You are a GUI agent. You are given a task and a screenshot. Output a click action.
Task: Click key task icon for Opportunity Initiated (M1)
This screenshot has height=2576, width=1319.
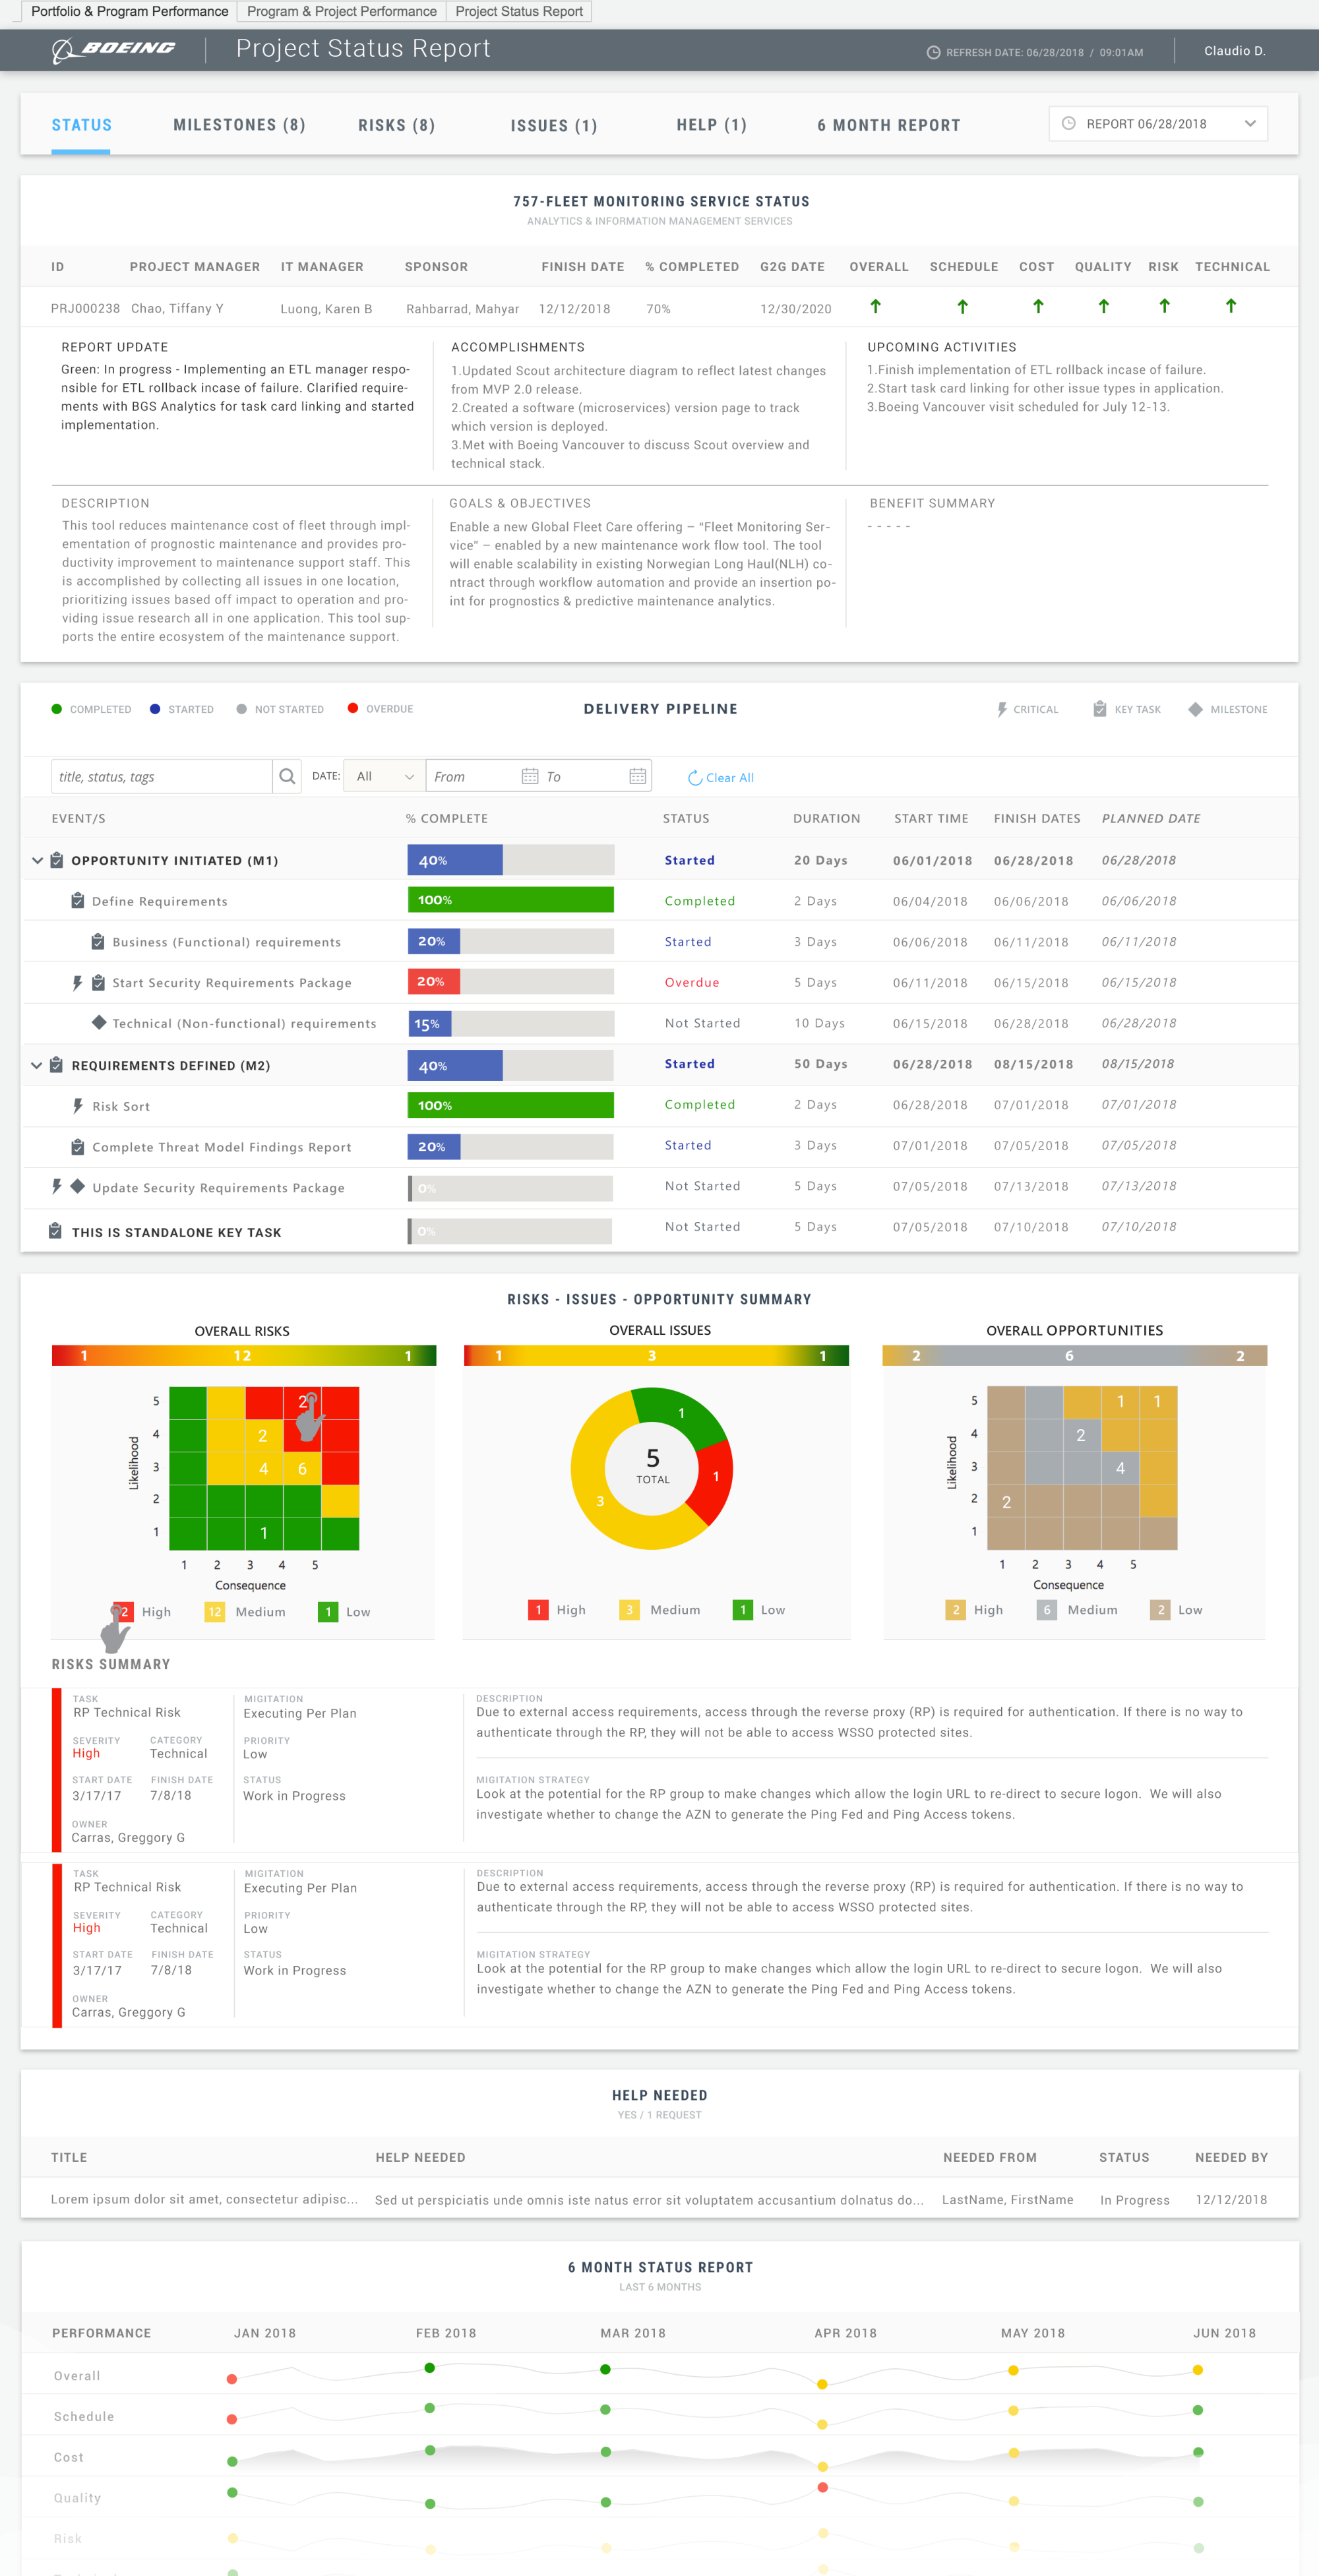[x=57, y=860]
